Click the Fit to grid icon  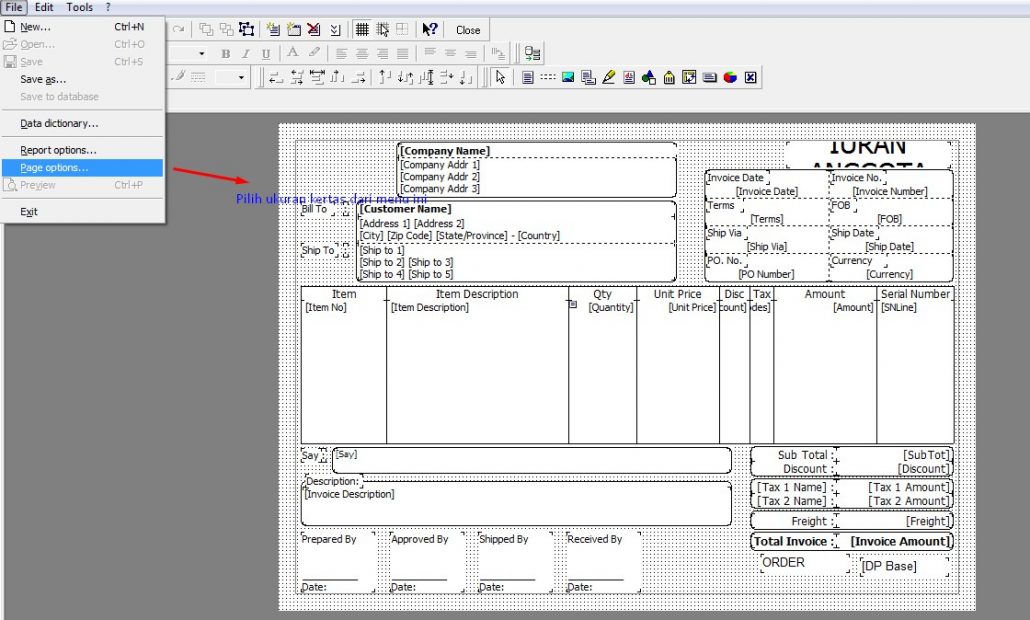pyautogui.click(x=402, y=30)
